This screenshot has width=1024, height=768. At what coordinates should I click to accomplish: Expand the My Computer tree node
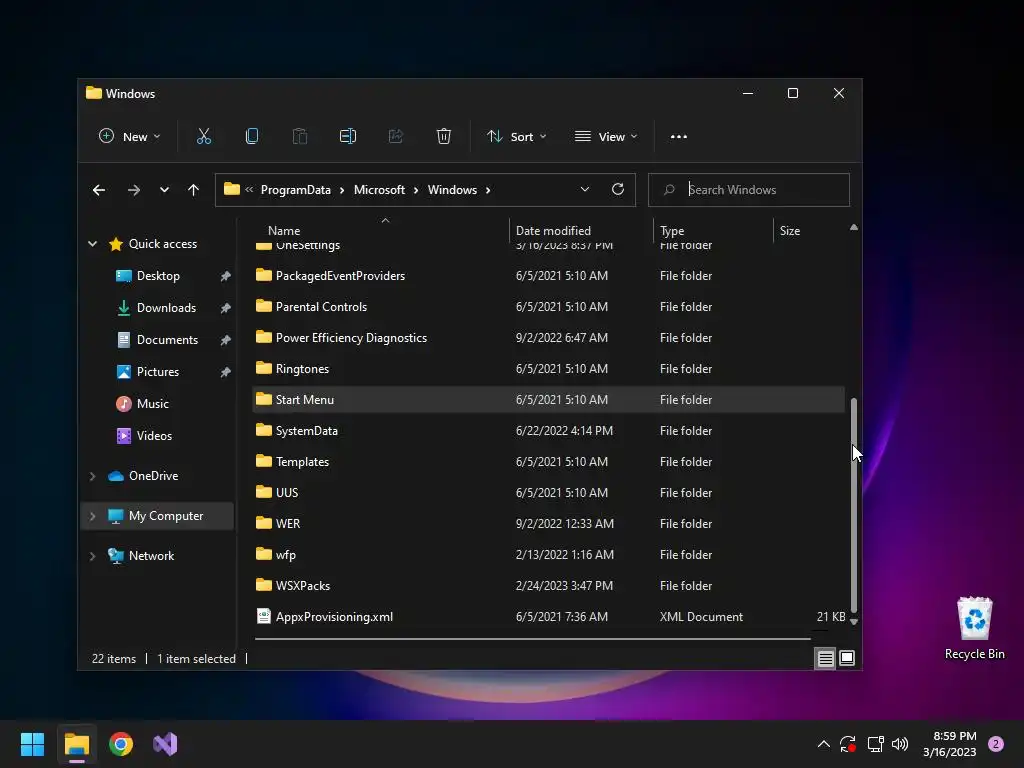click(x=93, y=516)
